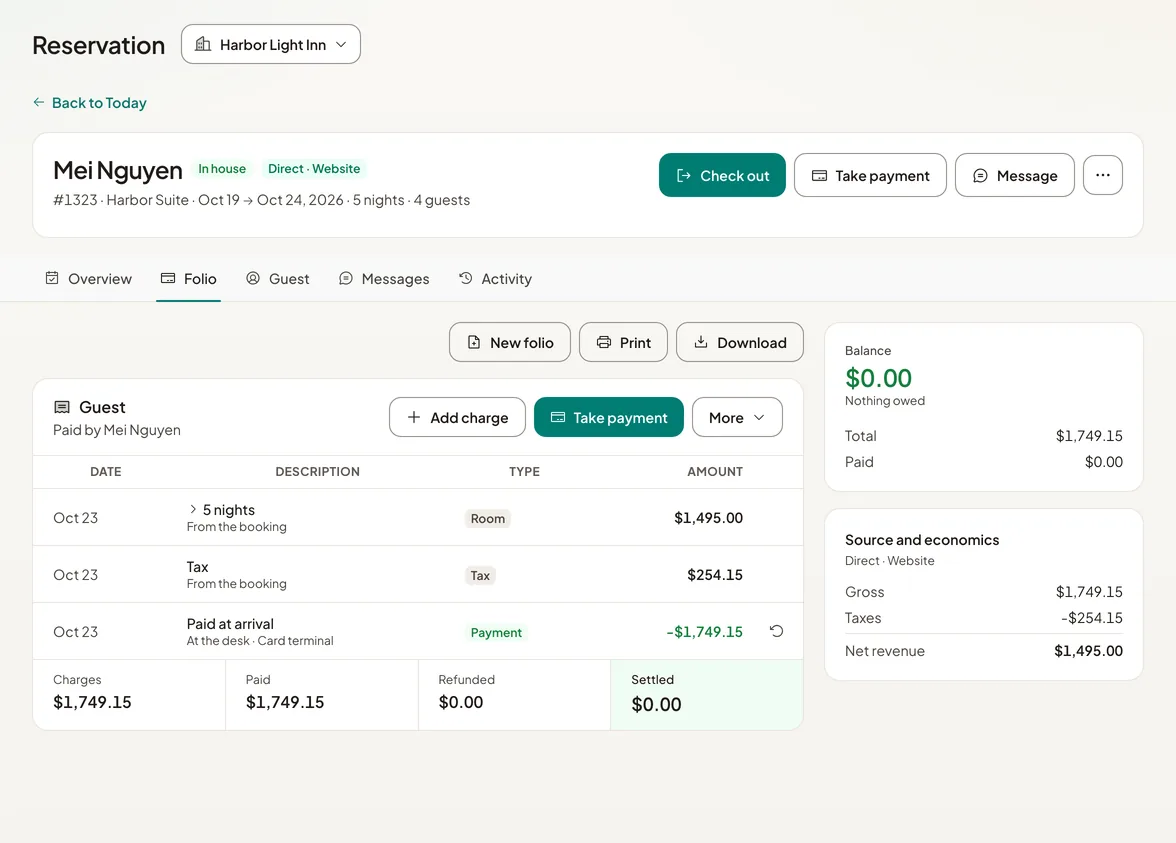
Task: Open the More dropdown in Guest folio
Action: tap(736, 418)
